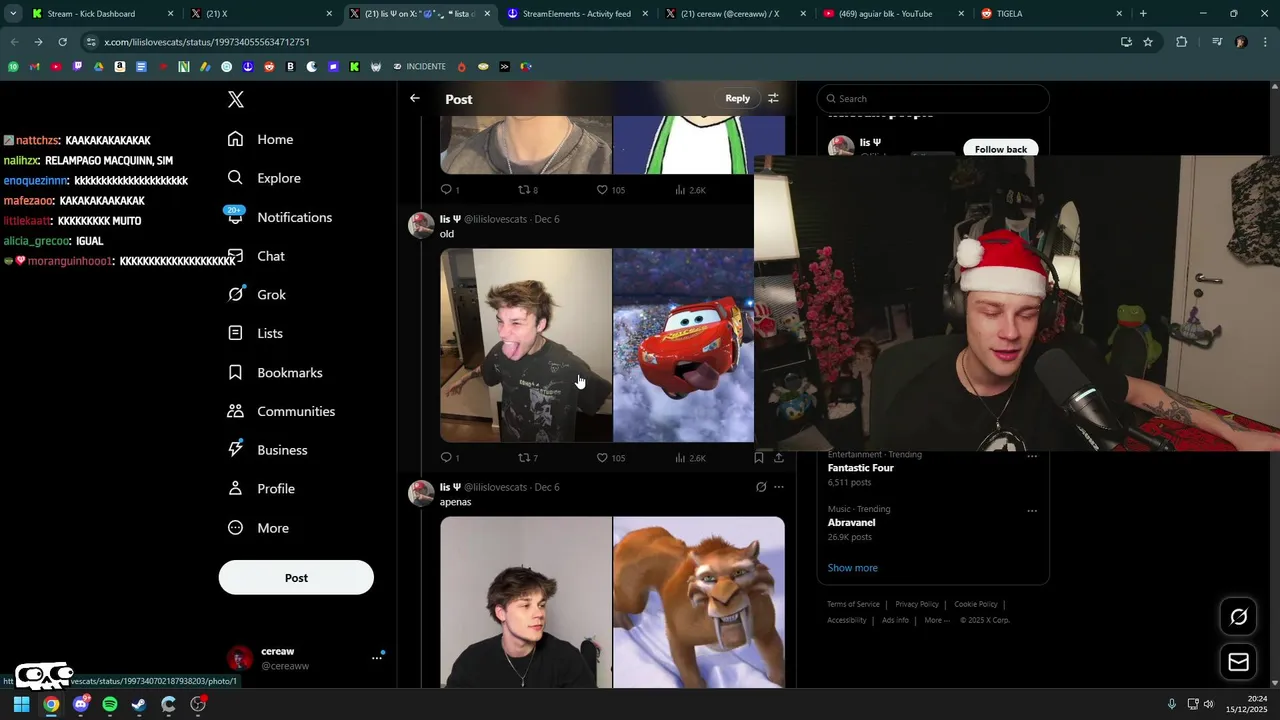Open the Privacy Policy link
The height and width of the screenshot is (720, 1280).
point(917,604)
